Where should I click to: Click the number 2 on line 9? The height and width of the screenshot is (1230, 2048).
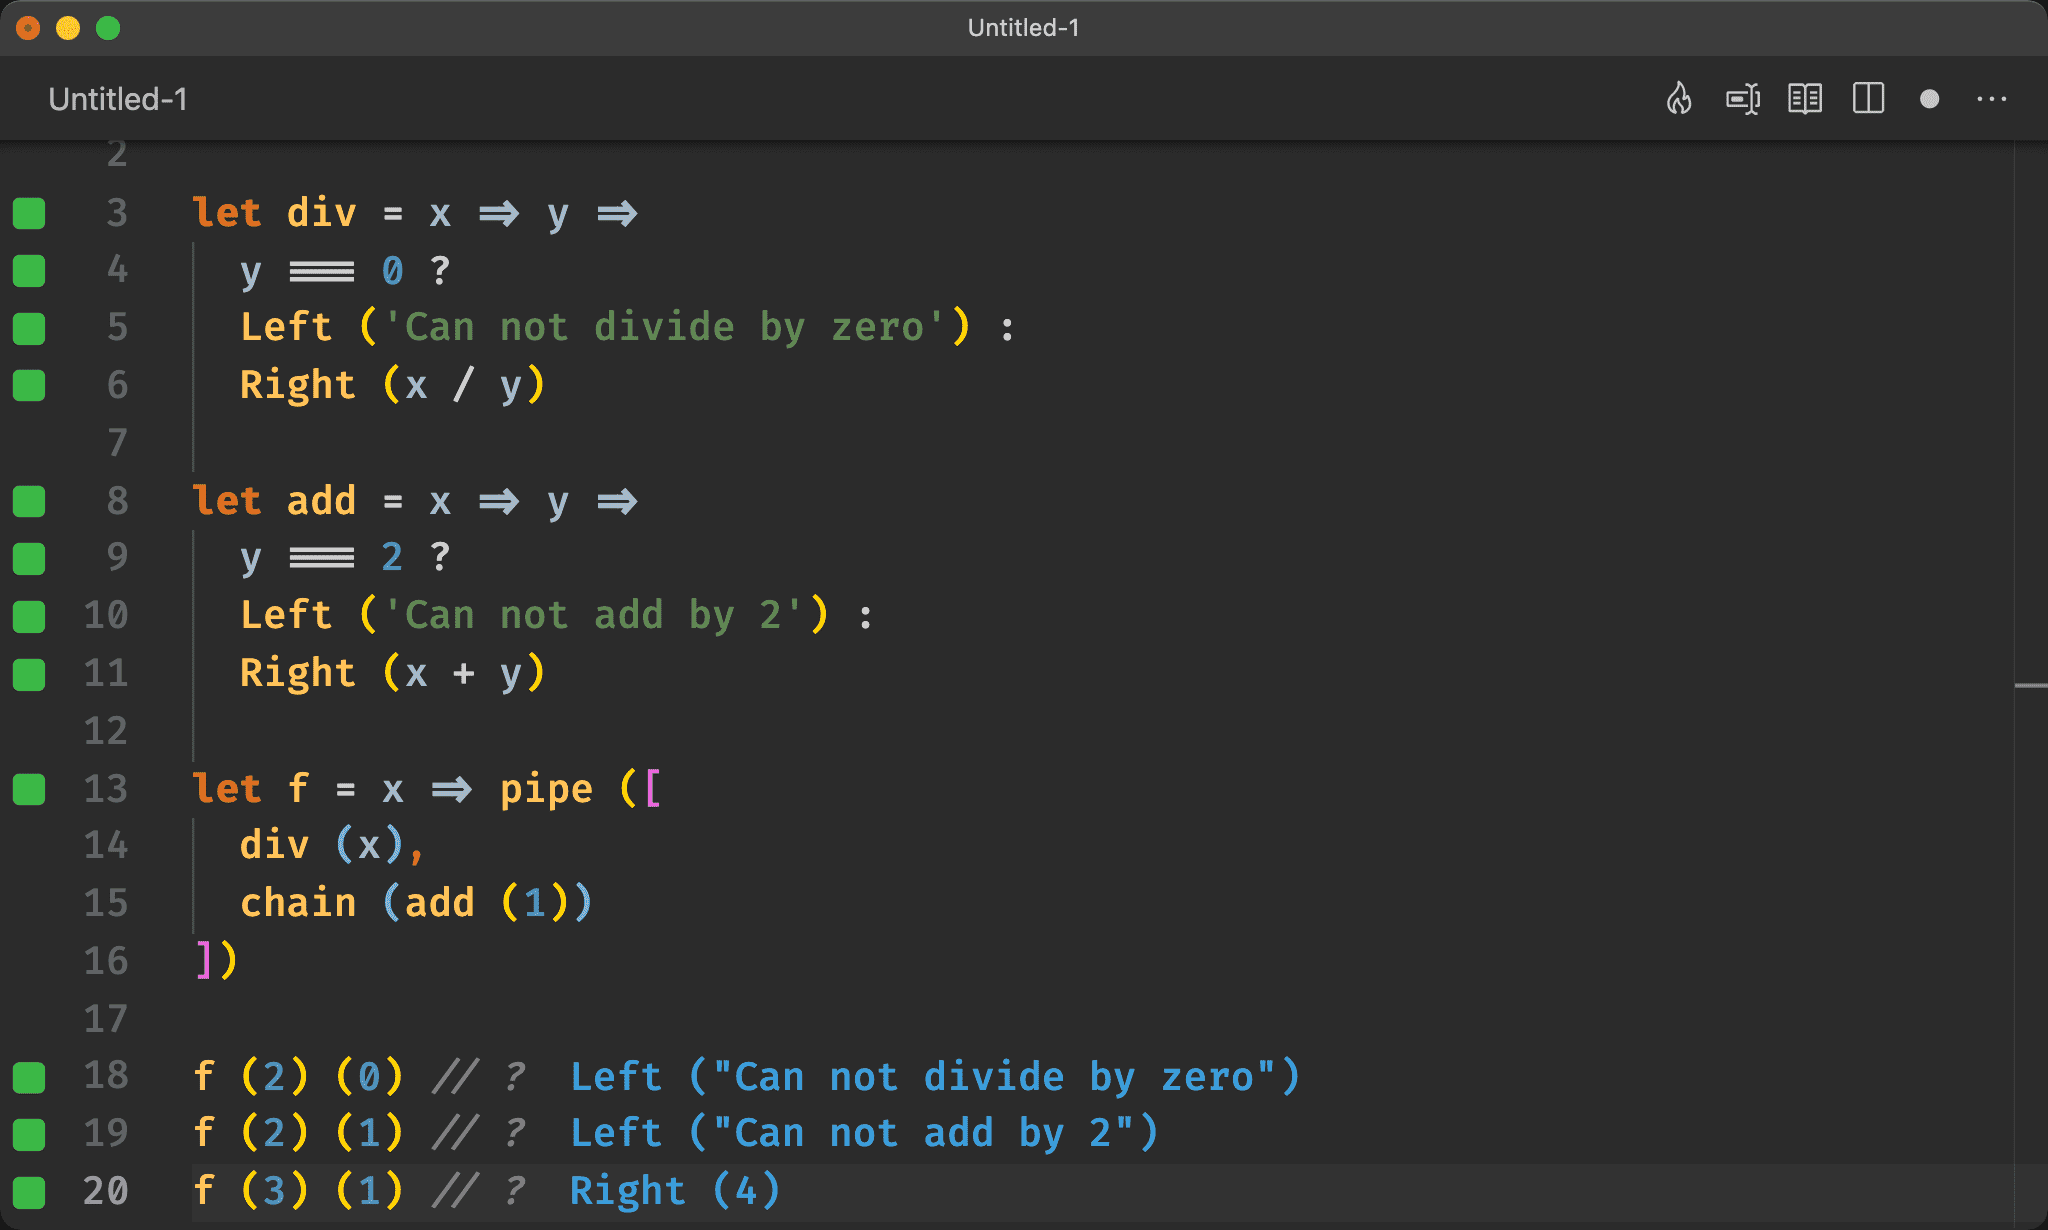(x=392, y=558)
